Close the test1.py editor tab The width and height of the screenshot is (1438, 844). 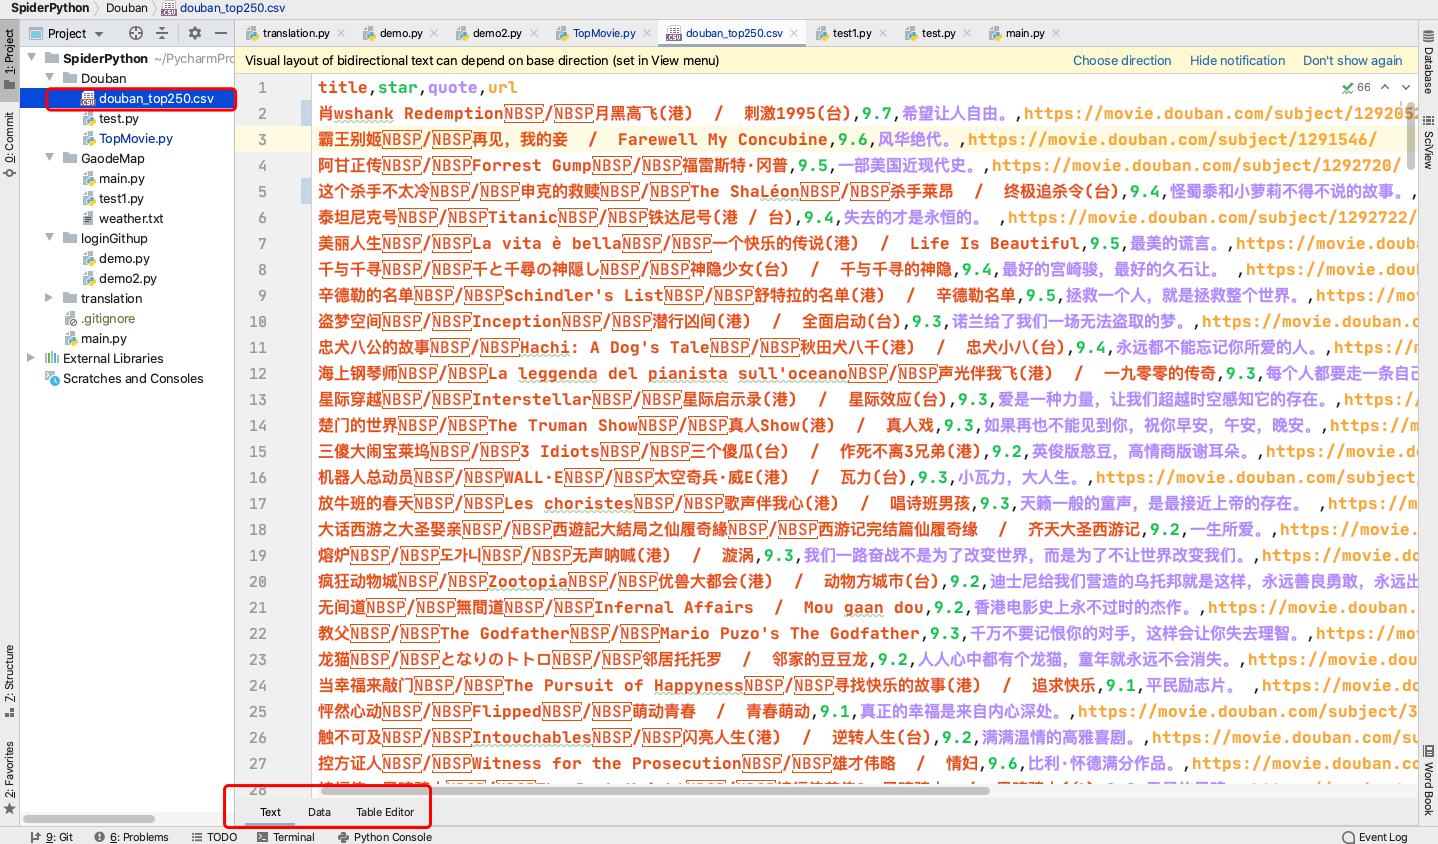point(884,33)
